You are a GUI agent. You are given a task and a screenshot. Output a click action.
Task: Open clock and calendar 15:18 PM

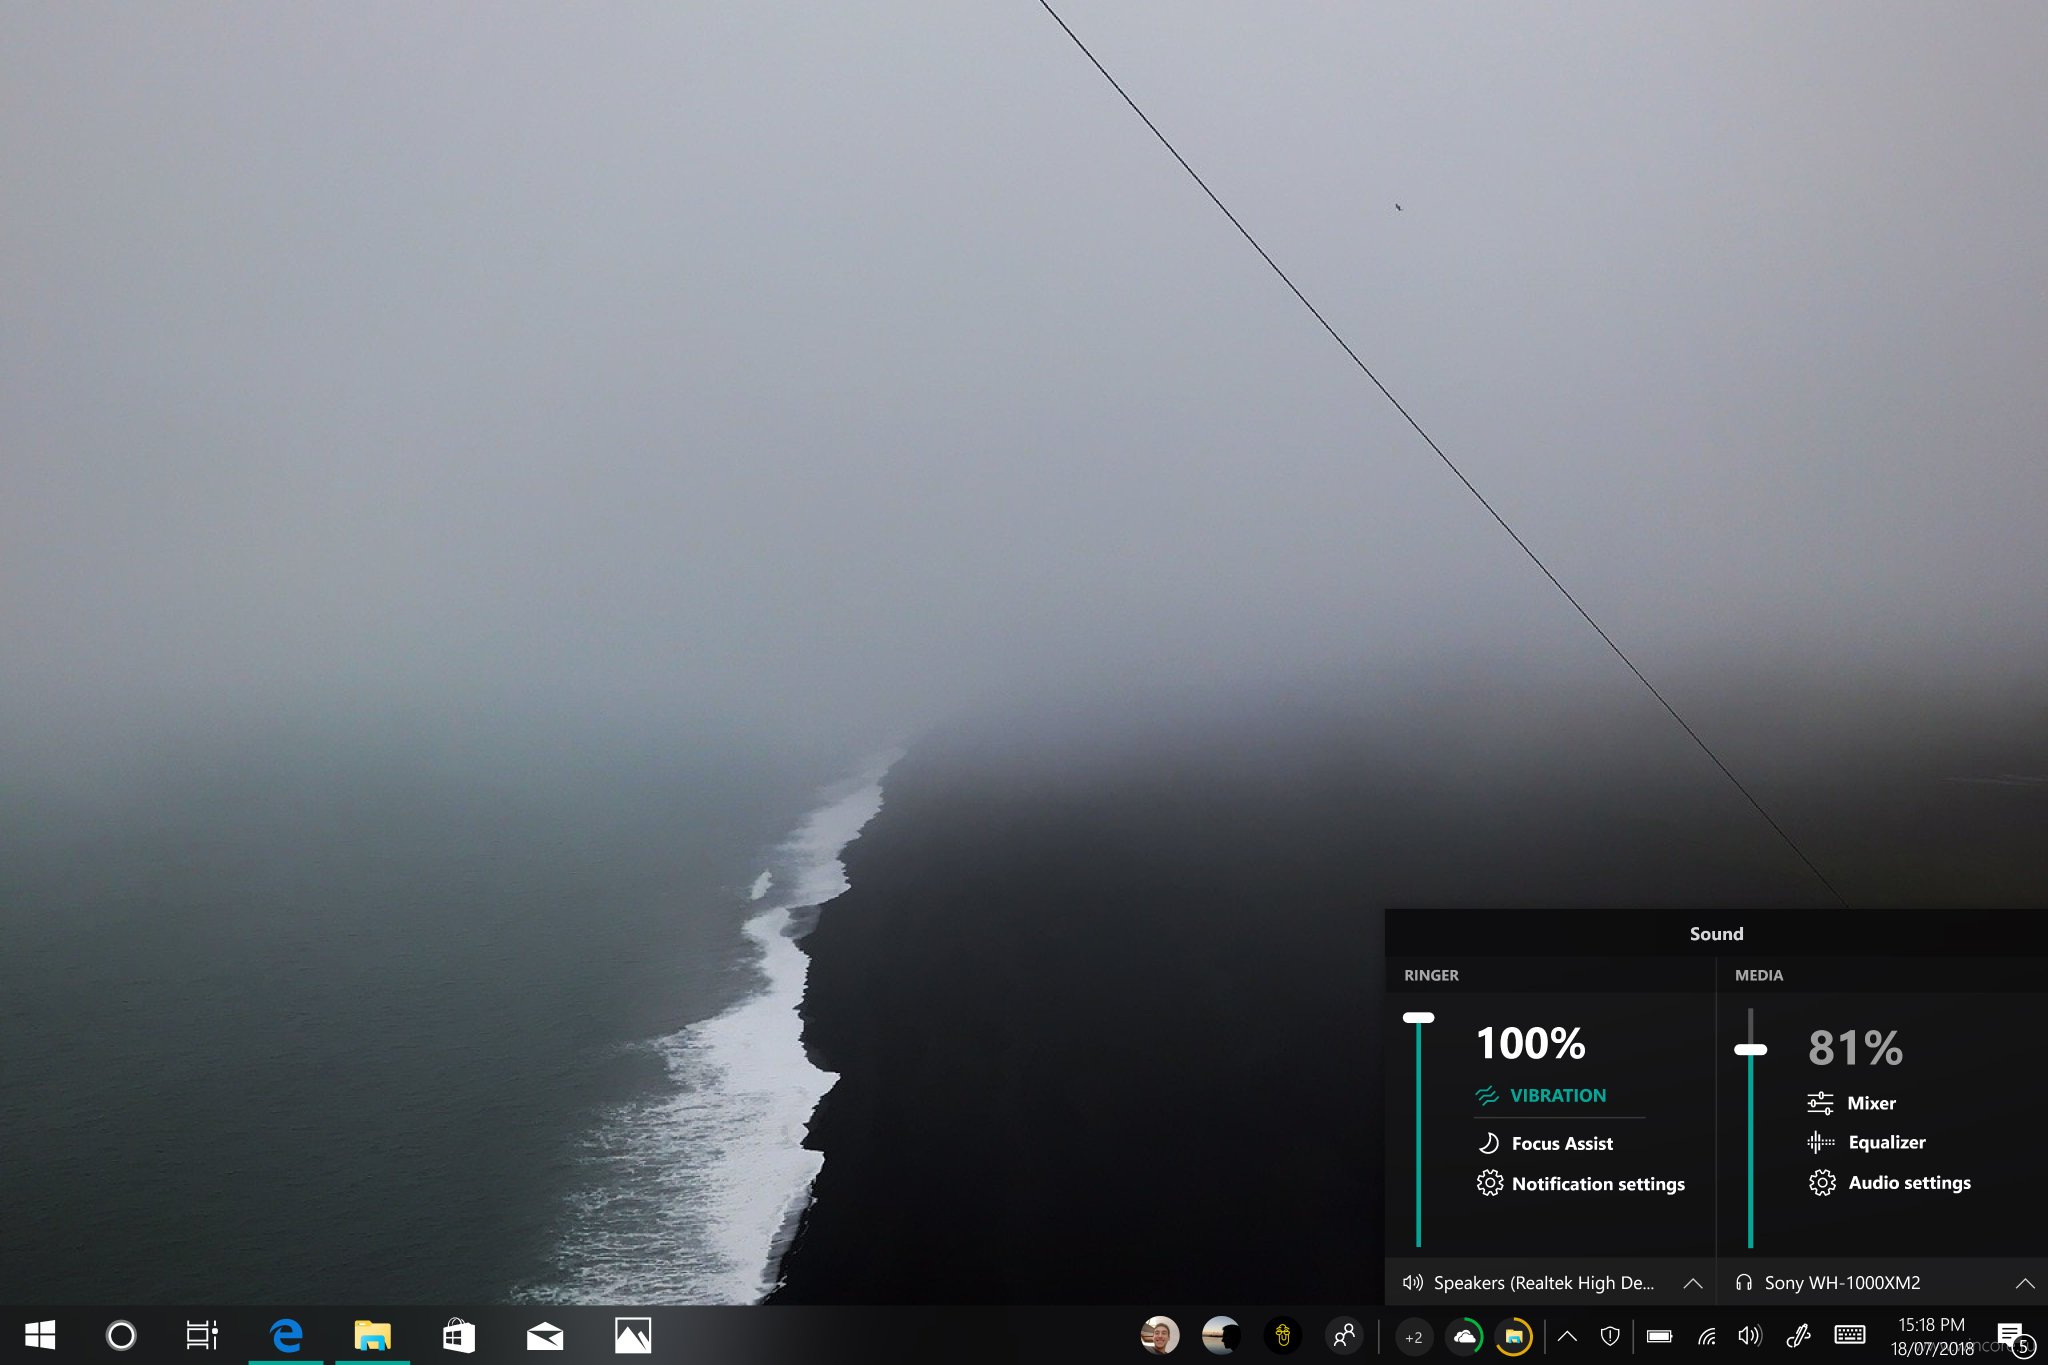[x=1932, y=1336]
